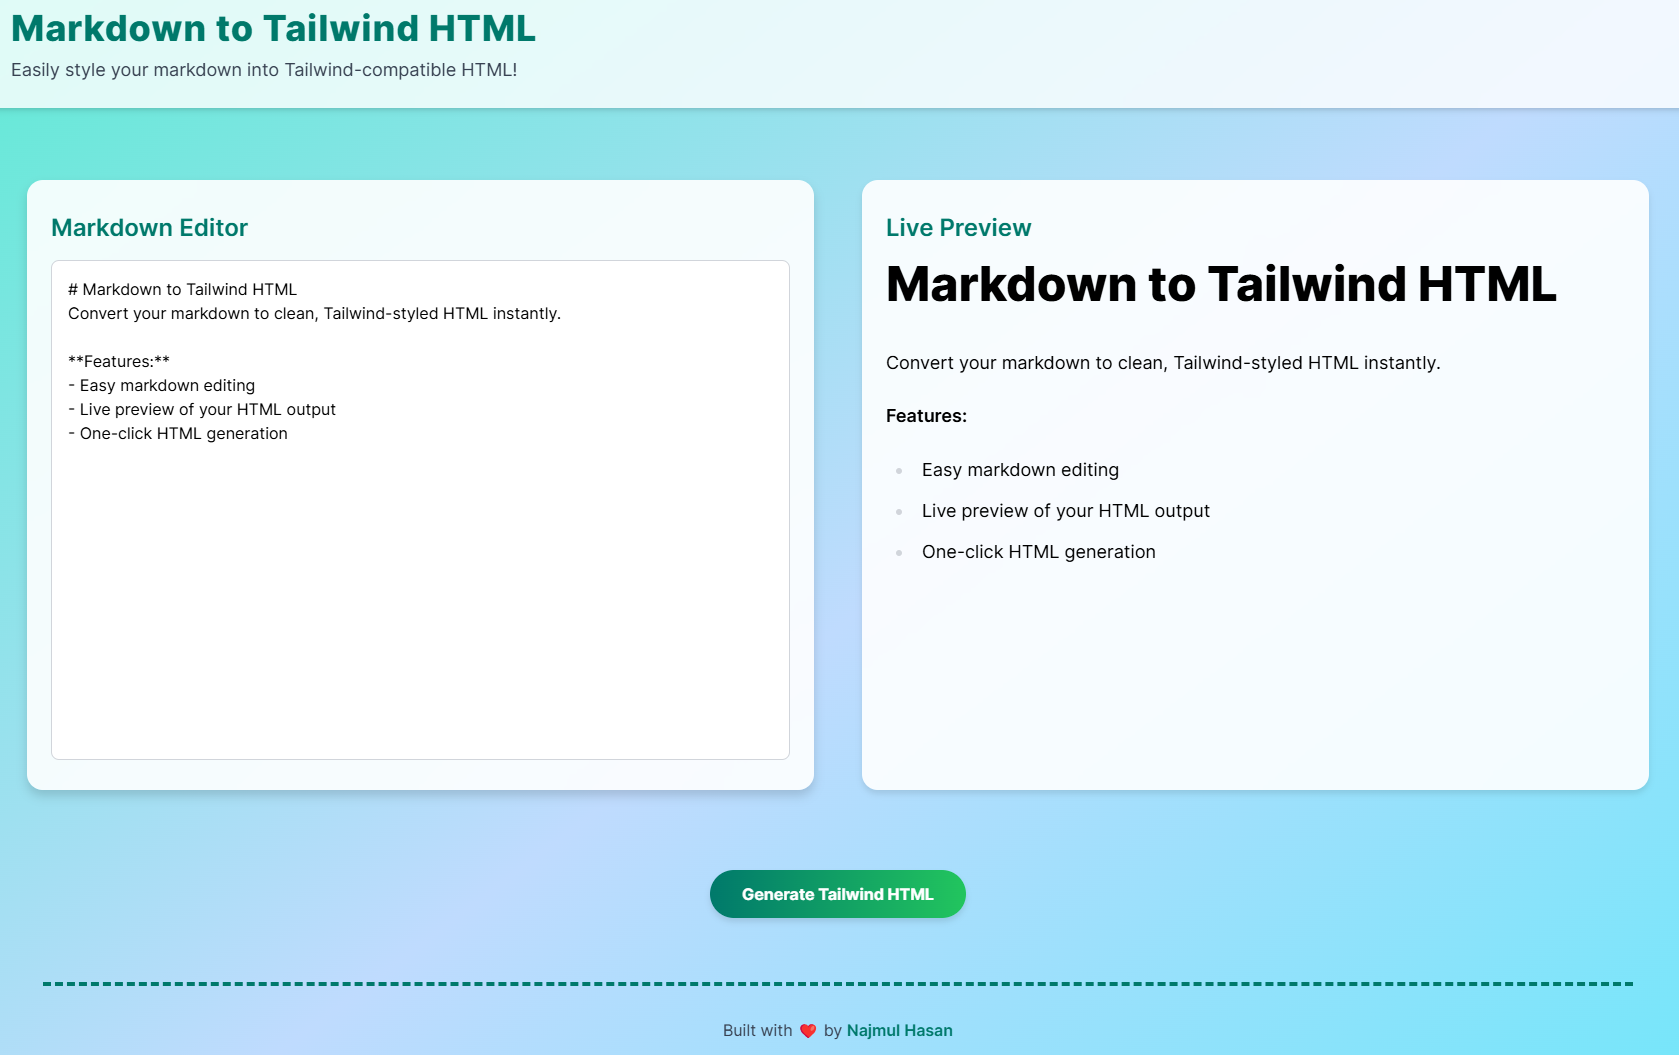Click '- Easy markdown editing' line in editor
The width and height of the screenshot is (1679, 1055).
[x=161, y=385]
